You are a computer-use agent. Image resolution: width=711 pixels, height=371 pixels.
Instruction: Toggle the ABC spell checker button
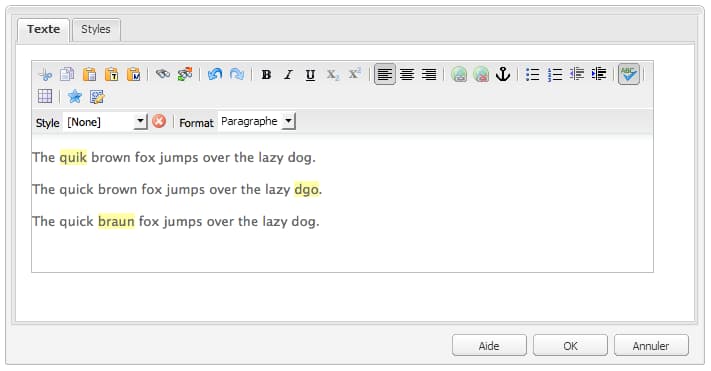coord(629,74)
